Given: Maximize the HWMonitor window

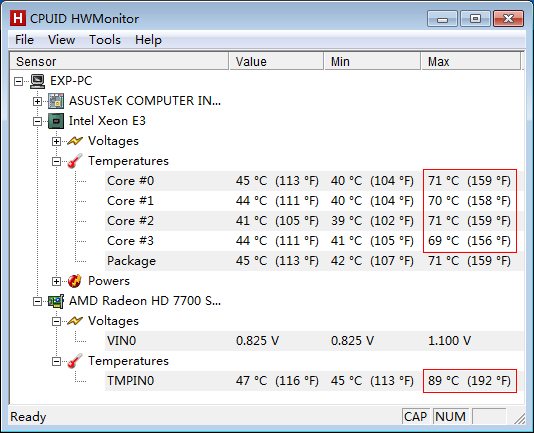Looking at the screenshot, I should pyautogui.click(x=475, y=19).
